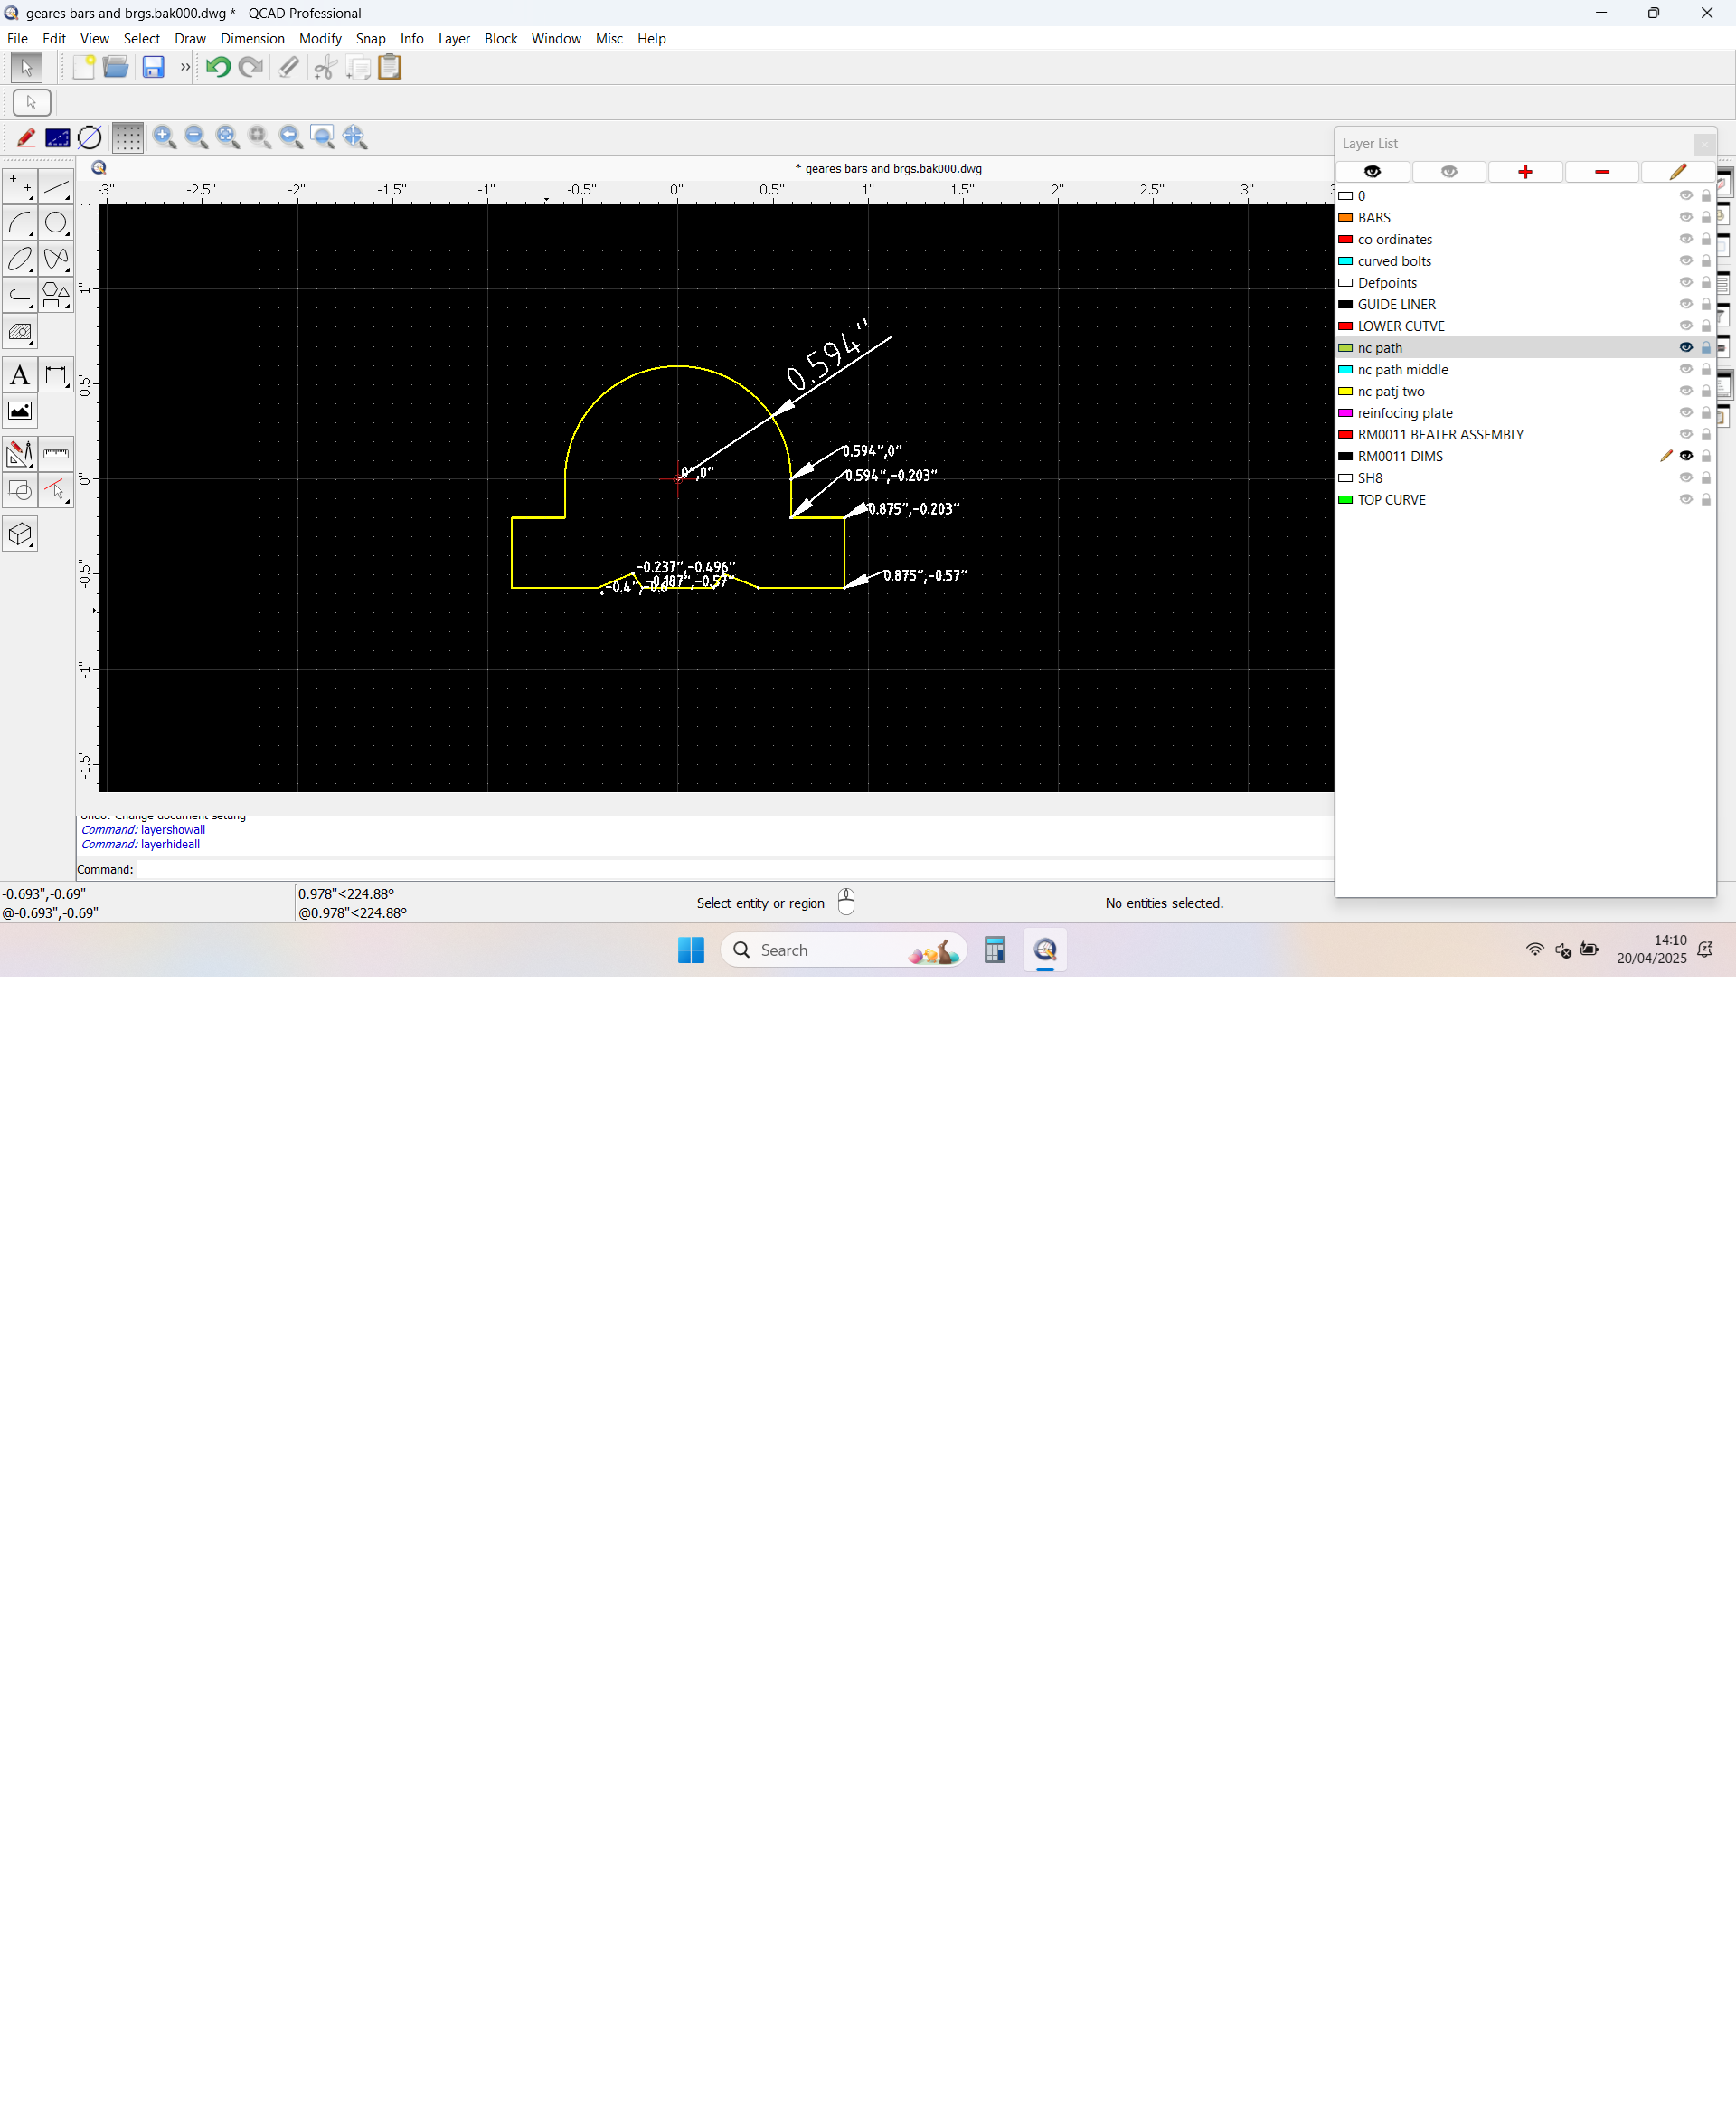1736x2117 pixels.
Task: Show the BARS layer via eye icon
Action: tap(1685, 217)
